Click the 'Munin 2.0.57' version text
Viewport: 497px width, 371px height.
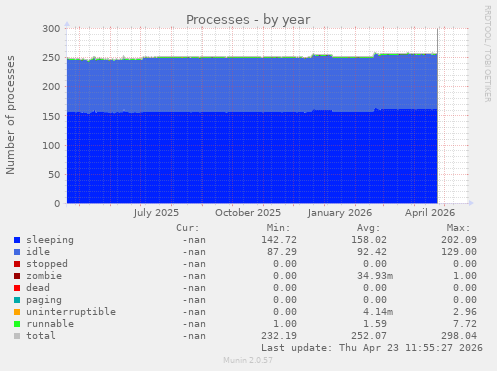pyautogui.click(x=248, y=360)
